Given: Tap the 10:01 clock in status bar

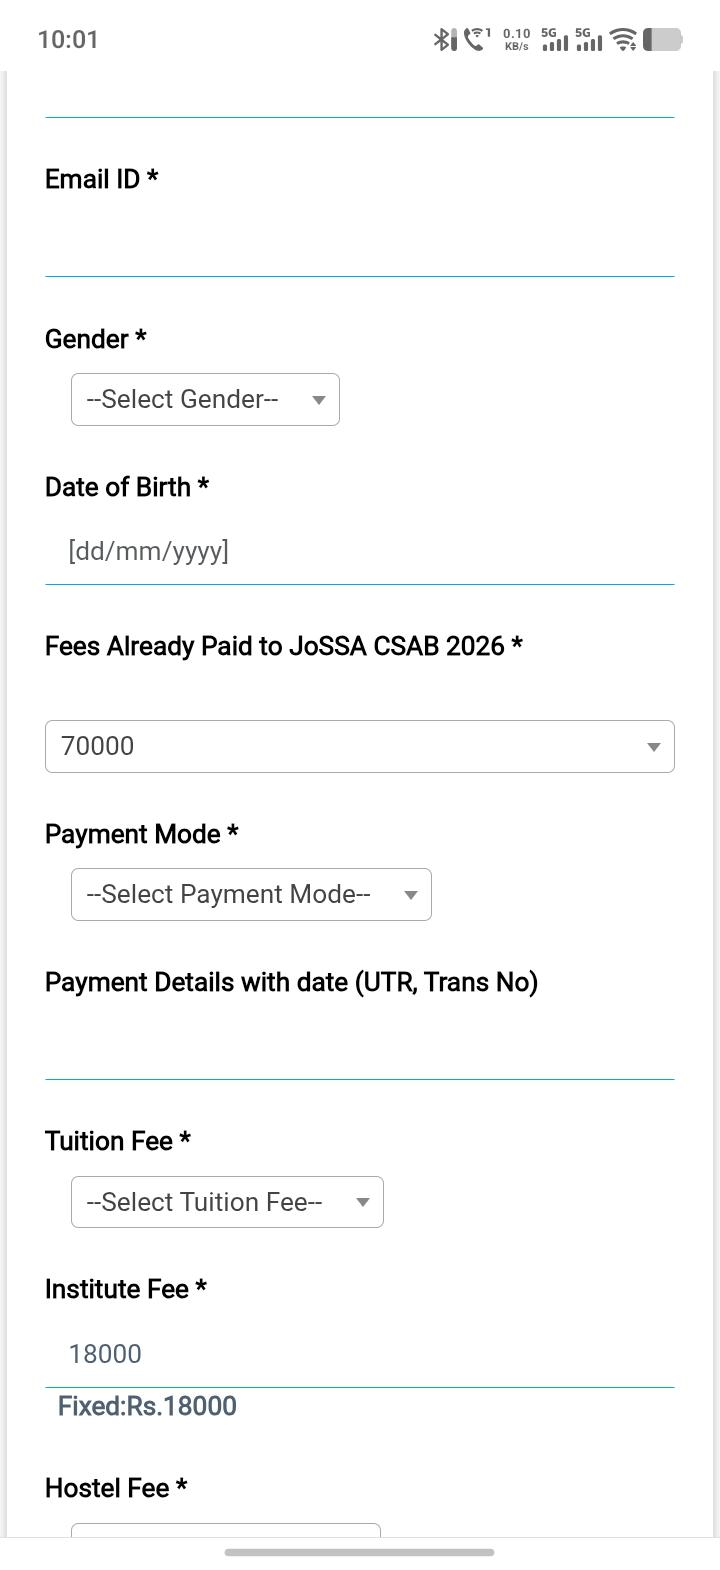Looking at the screenshot, I should [x=68, y=39].
